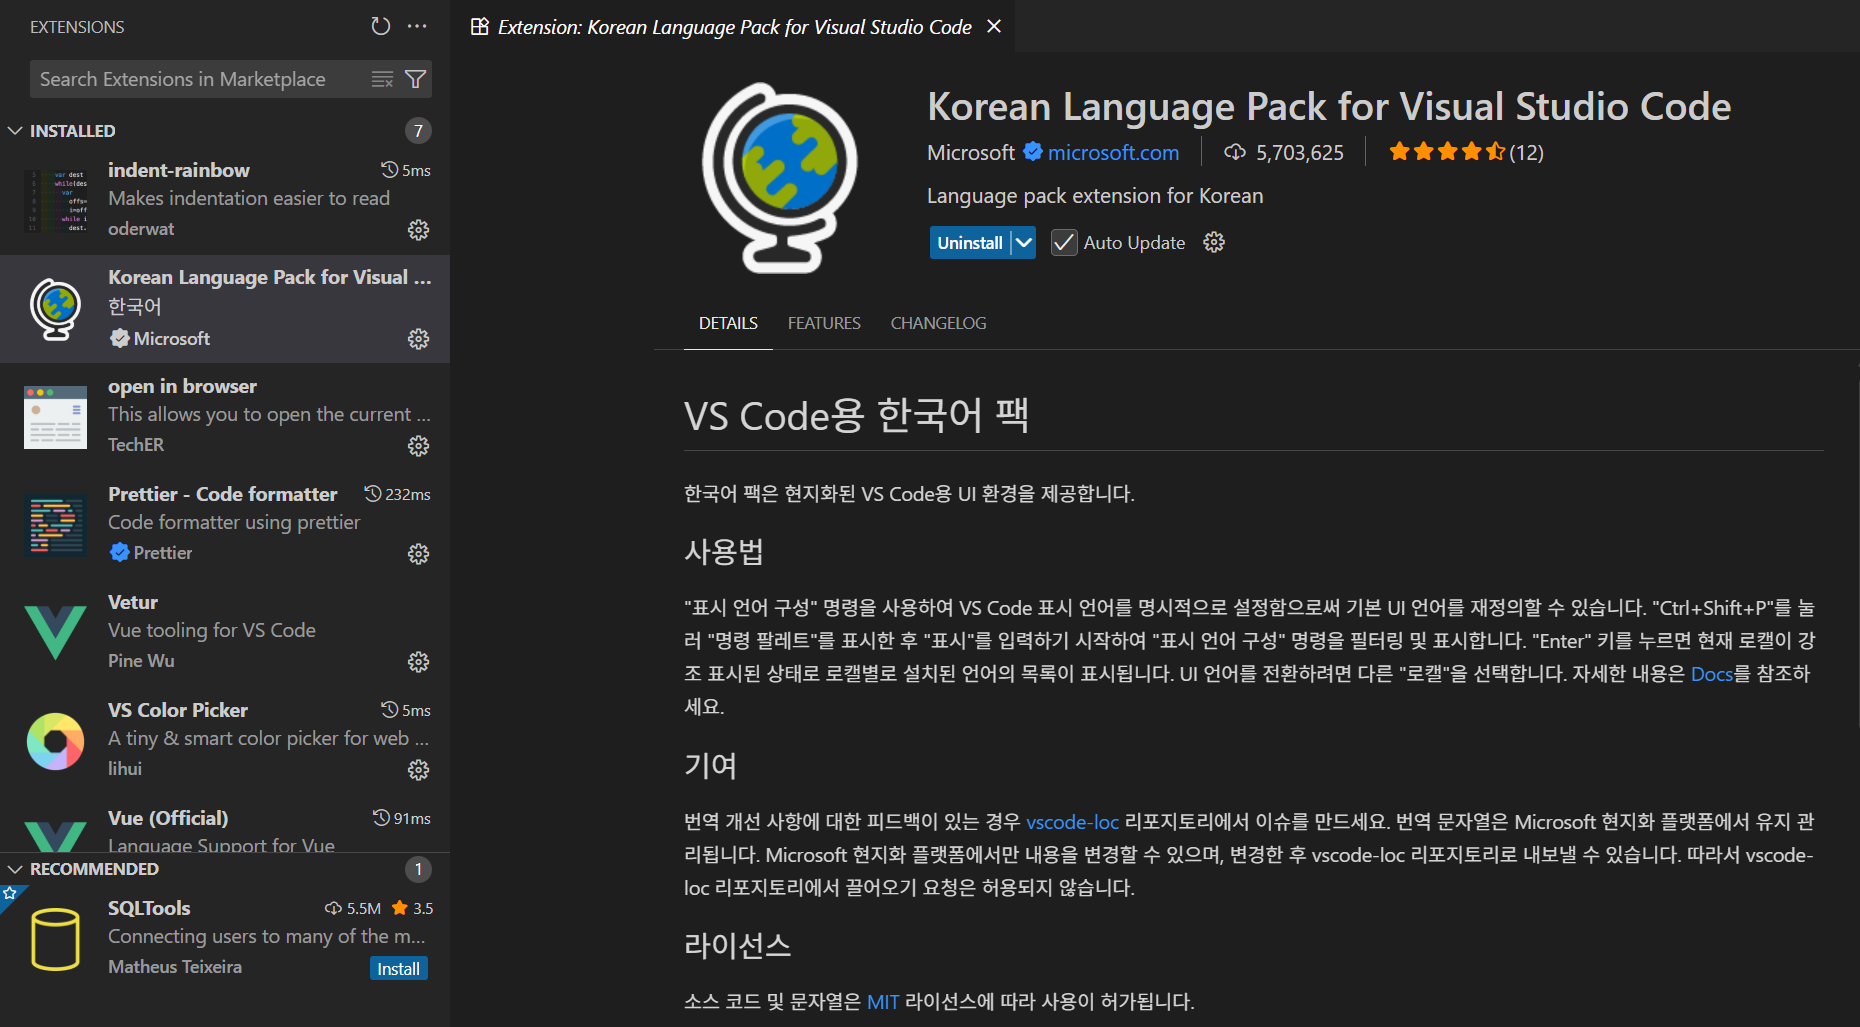Click the verified publisher badge by Microsoft
Viewport: 1860px width, 1027px height.
tap(1032, 152)
